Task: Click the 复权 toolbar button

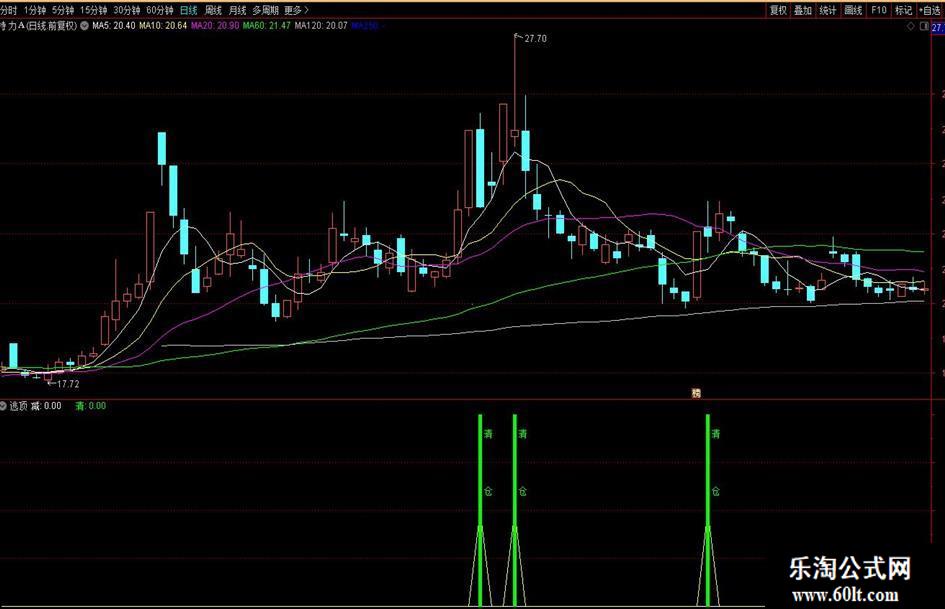Action: pyautogui.click(x=778, y=10)
